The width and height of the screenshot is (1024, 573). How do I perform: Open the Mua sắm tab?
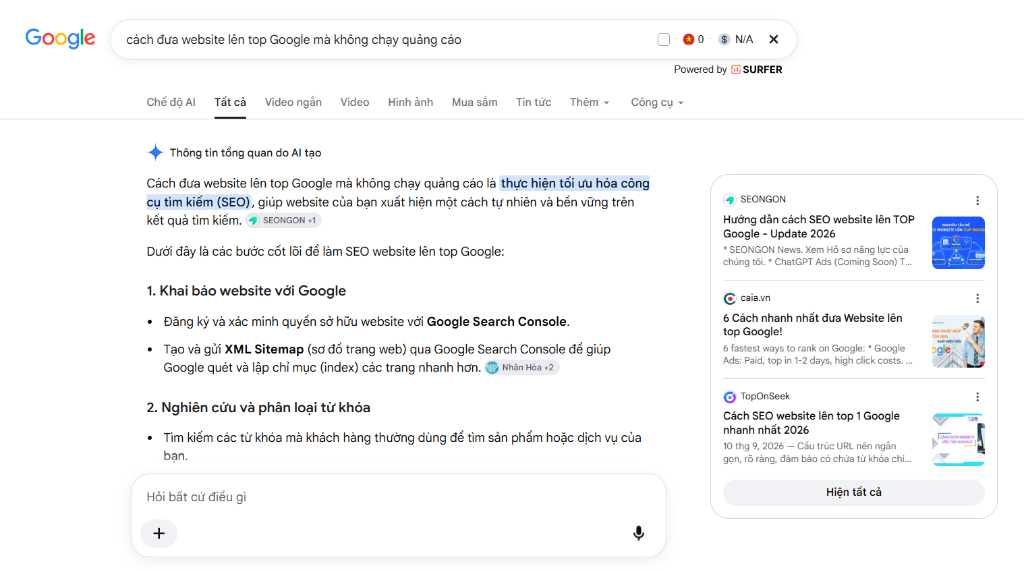(474, 102)
